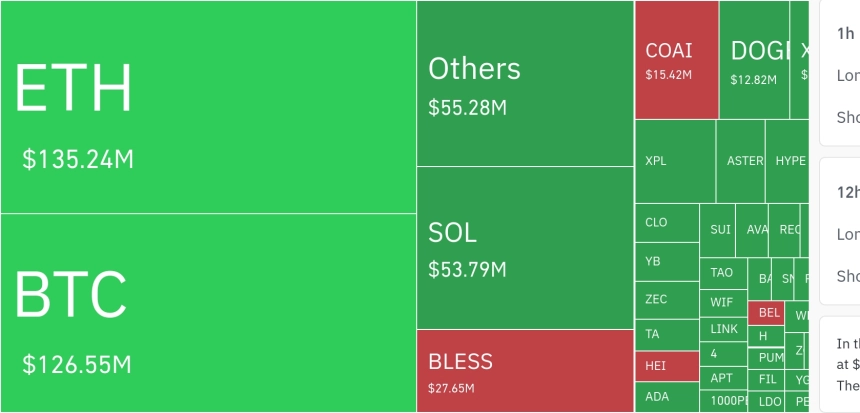Open the Others $55.28M tile
This screenshot has height=413, width=860.
pyautogui.click(x=525, y=84)
